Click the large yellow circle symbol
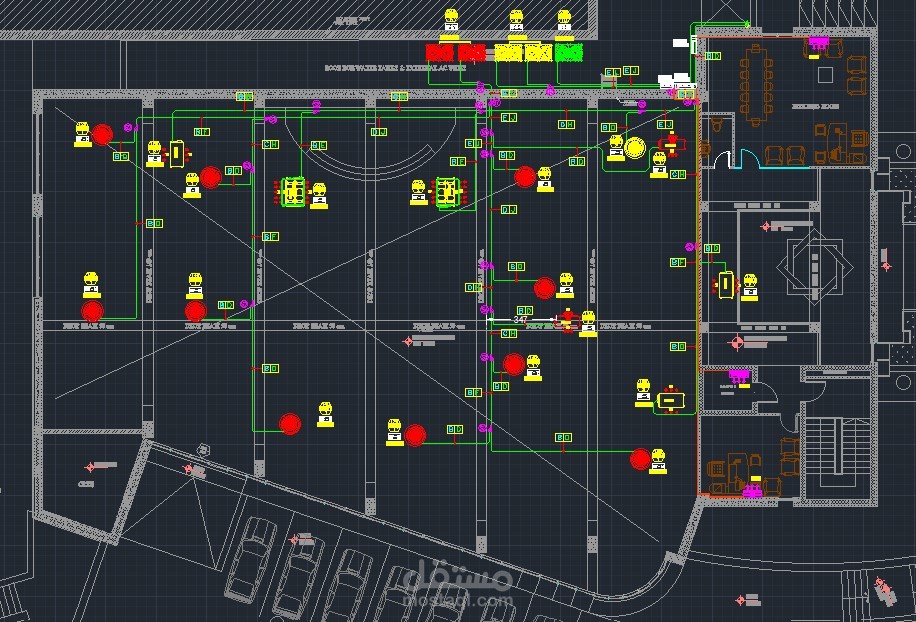 [635, 148]
